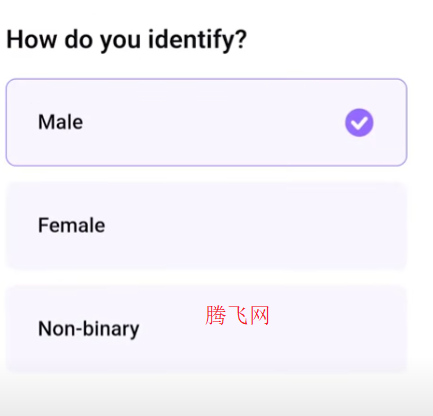
Task: Toggle the selected Male checkmark
Action: click(359, 123)
